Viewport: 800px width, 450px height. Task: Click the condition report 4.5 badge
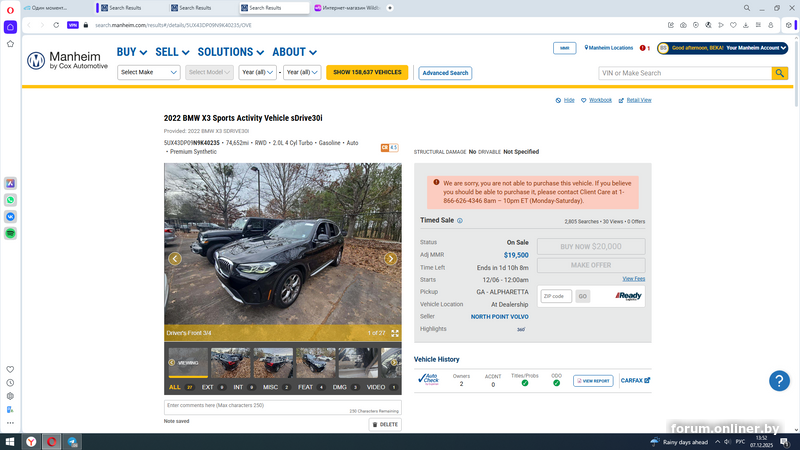pos(389,147)
